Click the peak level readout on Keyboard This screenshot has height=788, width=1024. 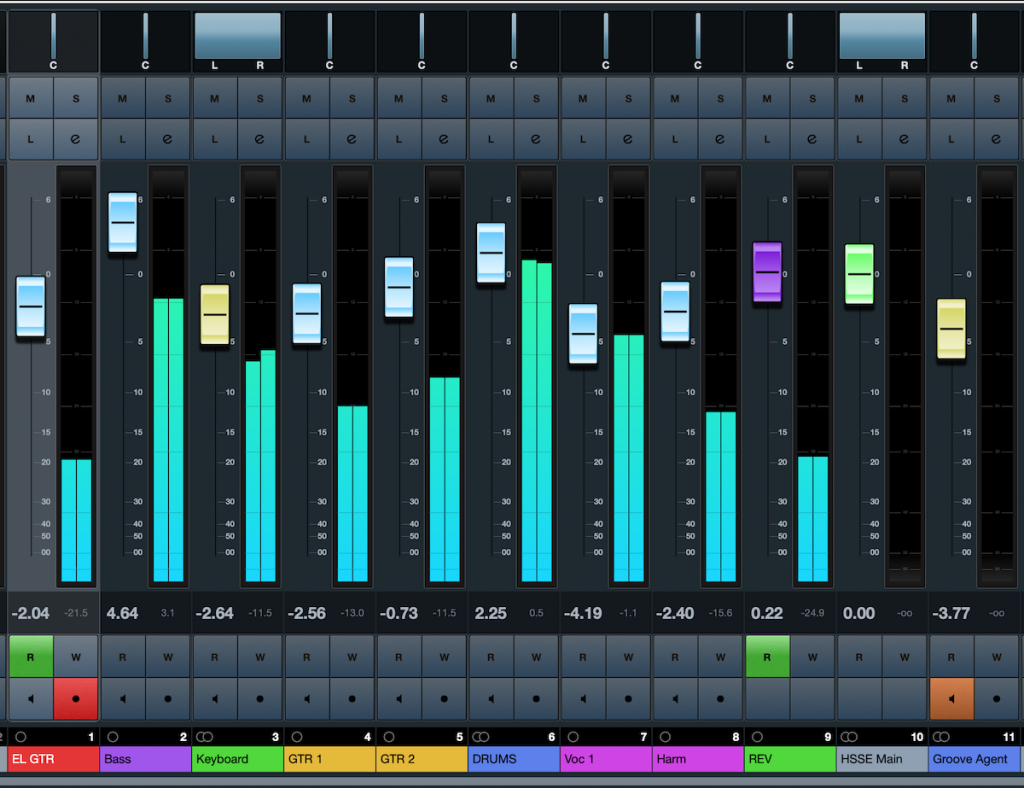click(262, 613)
